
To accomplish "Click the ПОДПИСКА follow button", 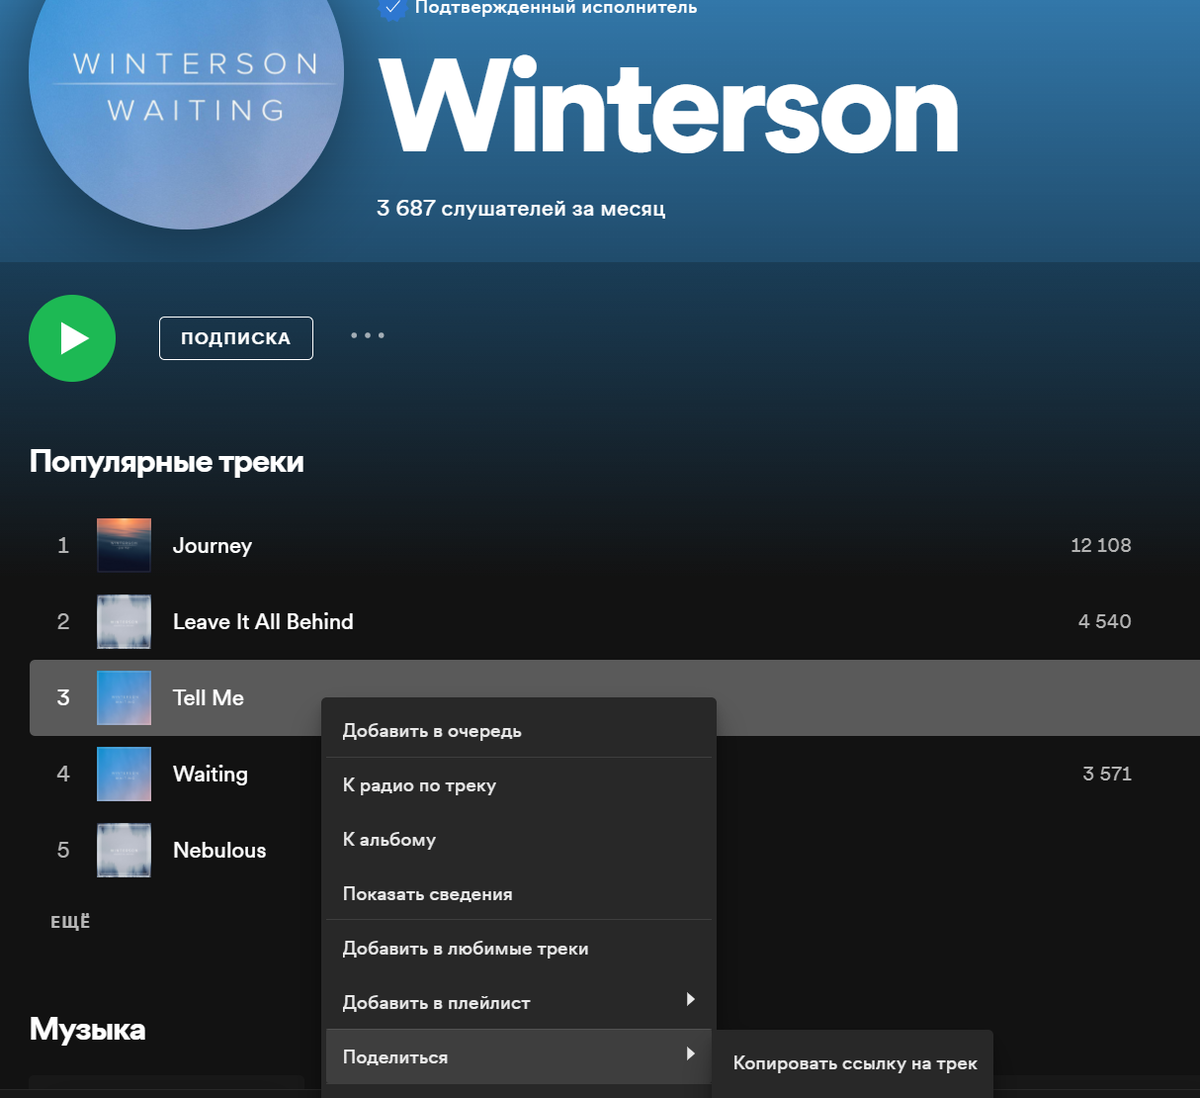I will click(x=236, y=338).
